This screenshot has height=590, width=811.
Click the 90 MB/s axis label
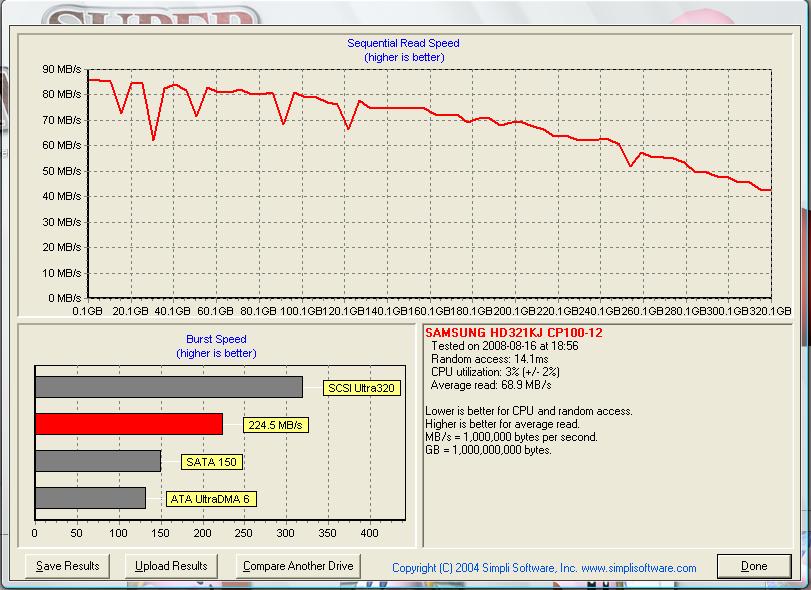(61, 69)
